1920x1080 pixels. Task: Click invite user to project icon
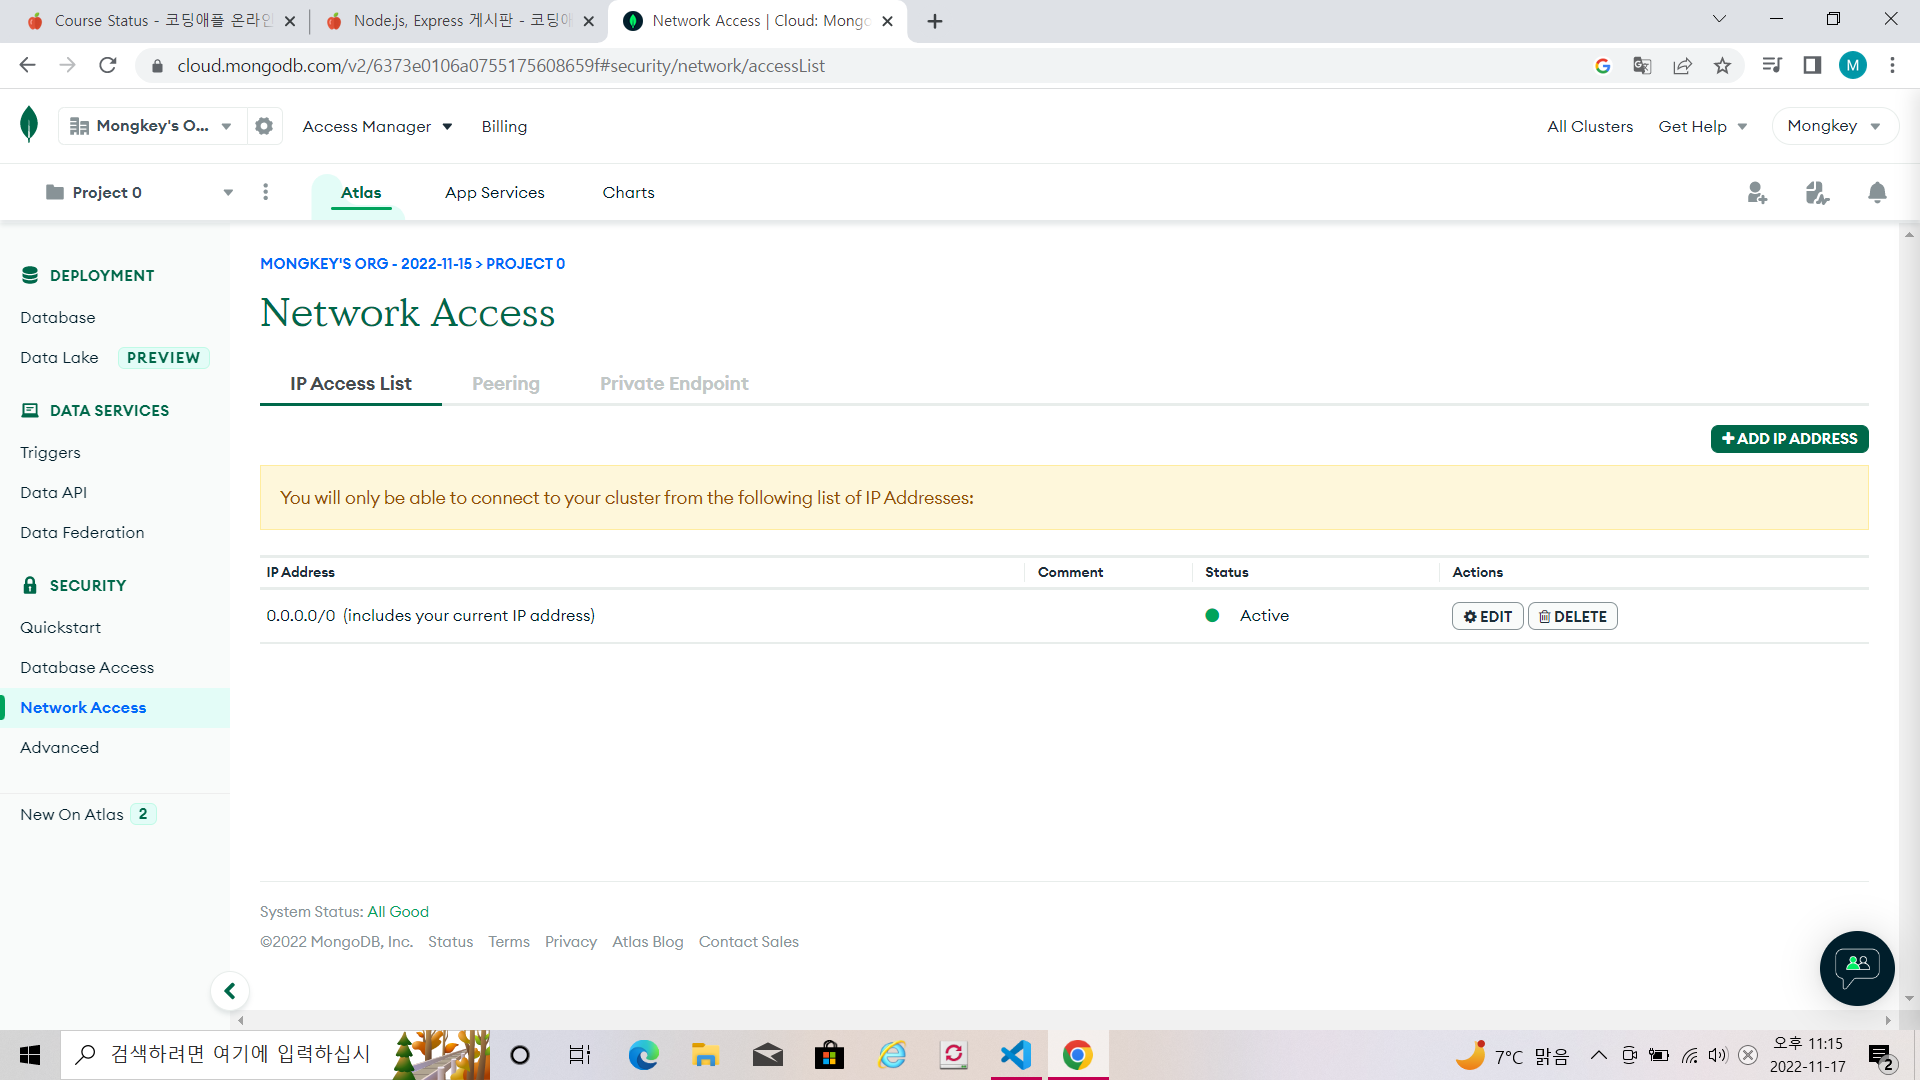pos(1757,192)
